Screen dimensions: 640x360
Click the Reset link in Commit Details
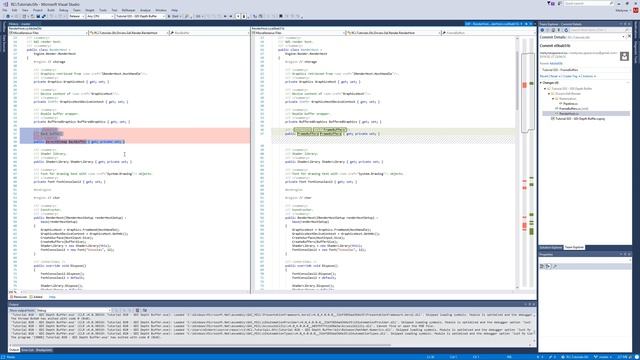554,76
